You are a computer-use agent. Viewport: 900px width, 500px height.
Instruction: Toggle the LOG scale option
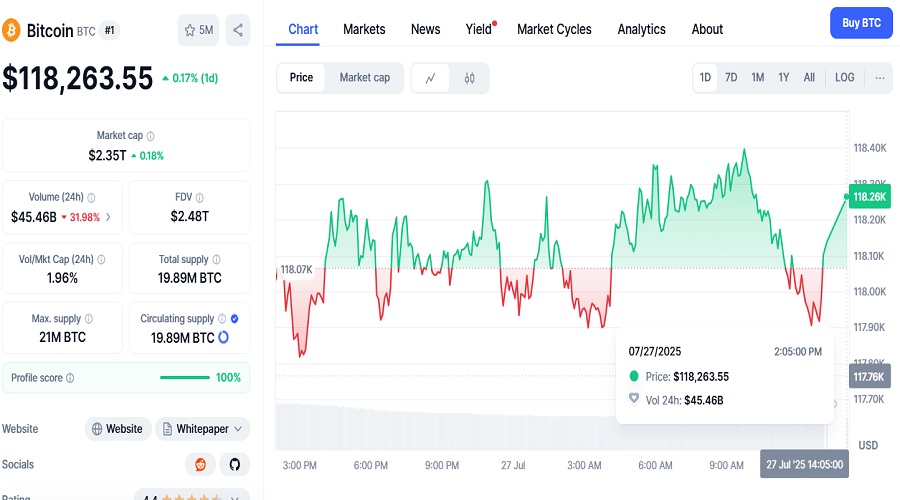844,77
